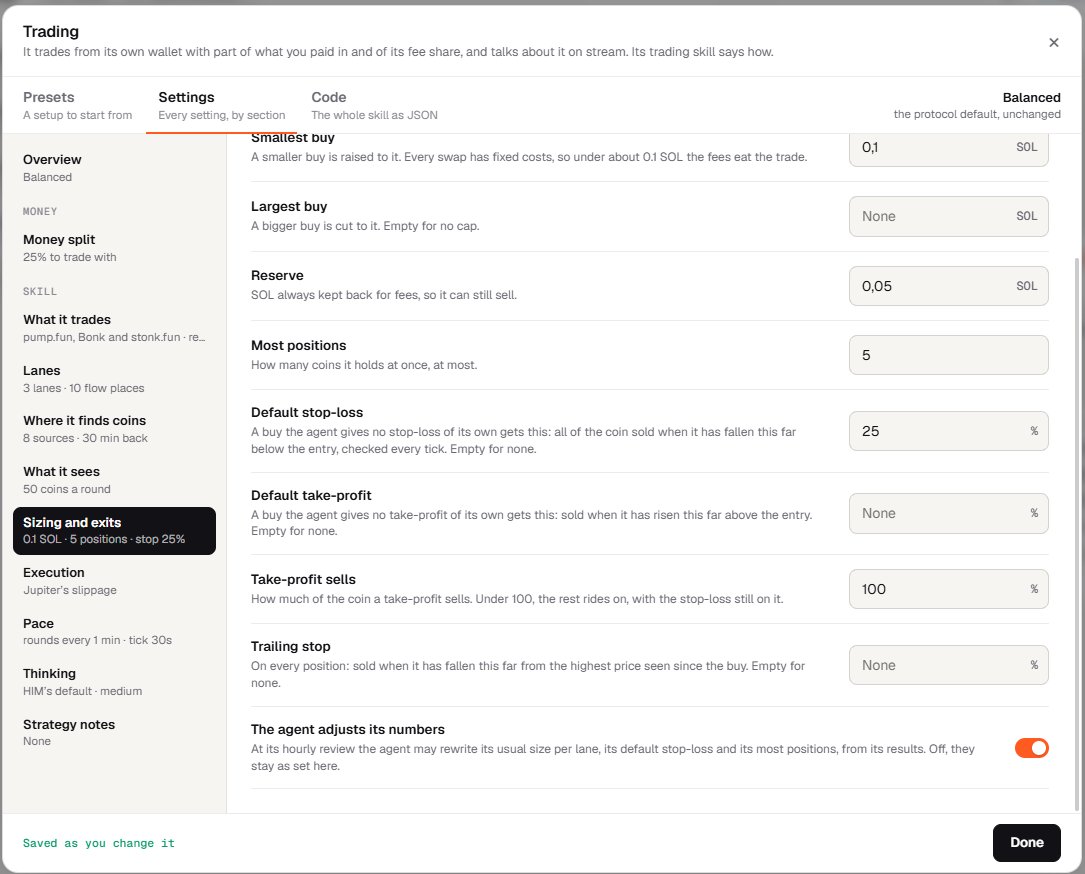Image resolution: width=1085 pixels, height=874 pixels.
Task: Open the Execution section
Action: point(114,581)
